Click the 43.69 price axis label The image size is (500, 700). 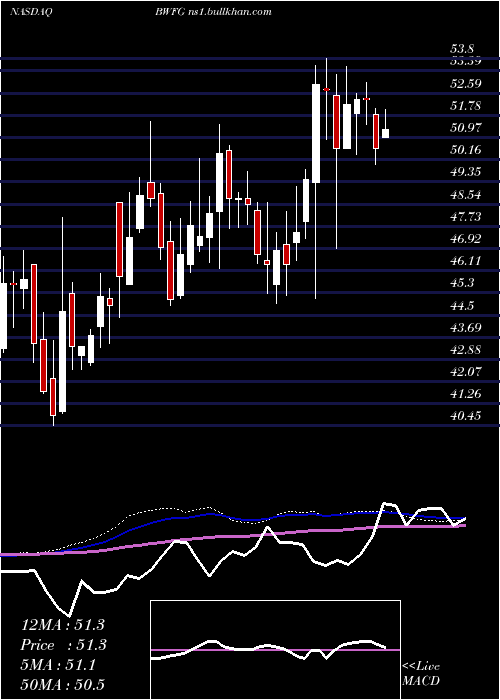coord(465,328)
